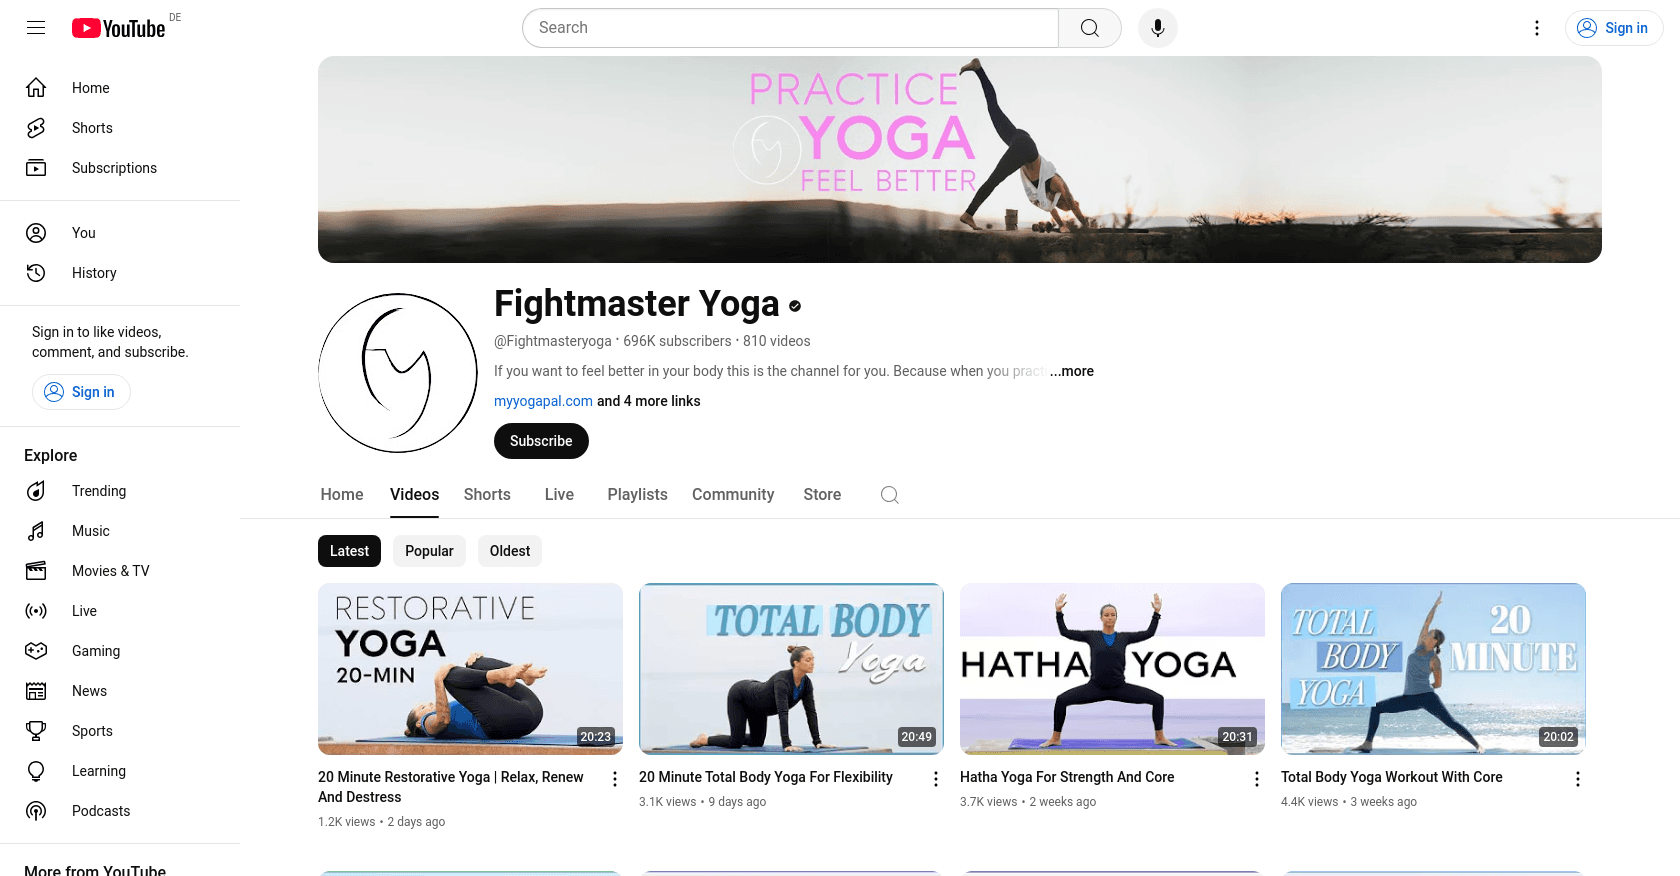The image size is (1680, 876).
Task: Switch to the Community tab
Action: pos(733,495)
